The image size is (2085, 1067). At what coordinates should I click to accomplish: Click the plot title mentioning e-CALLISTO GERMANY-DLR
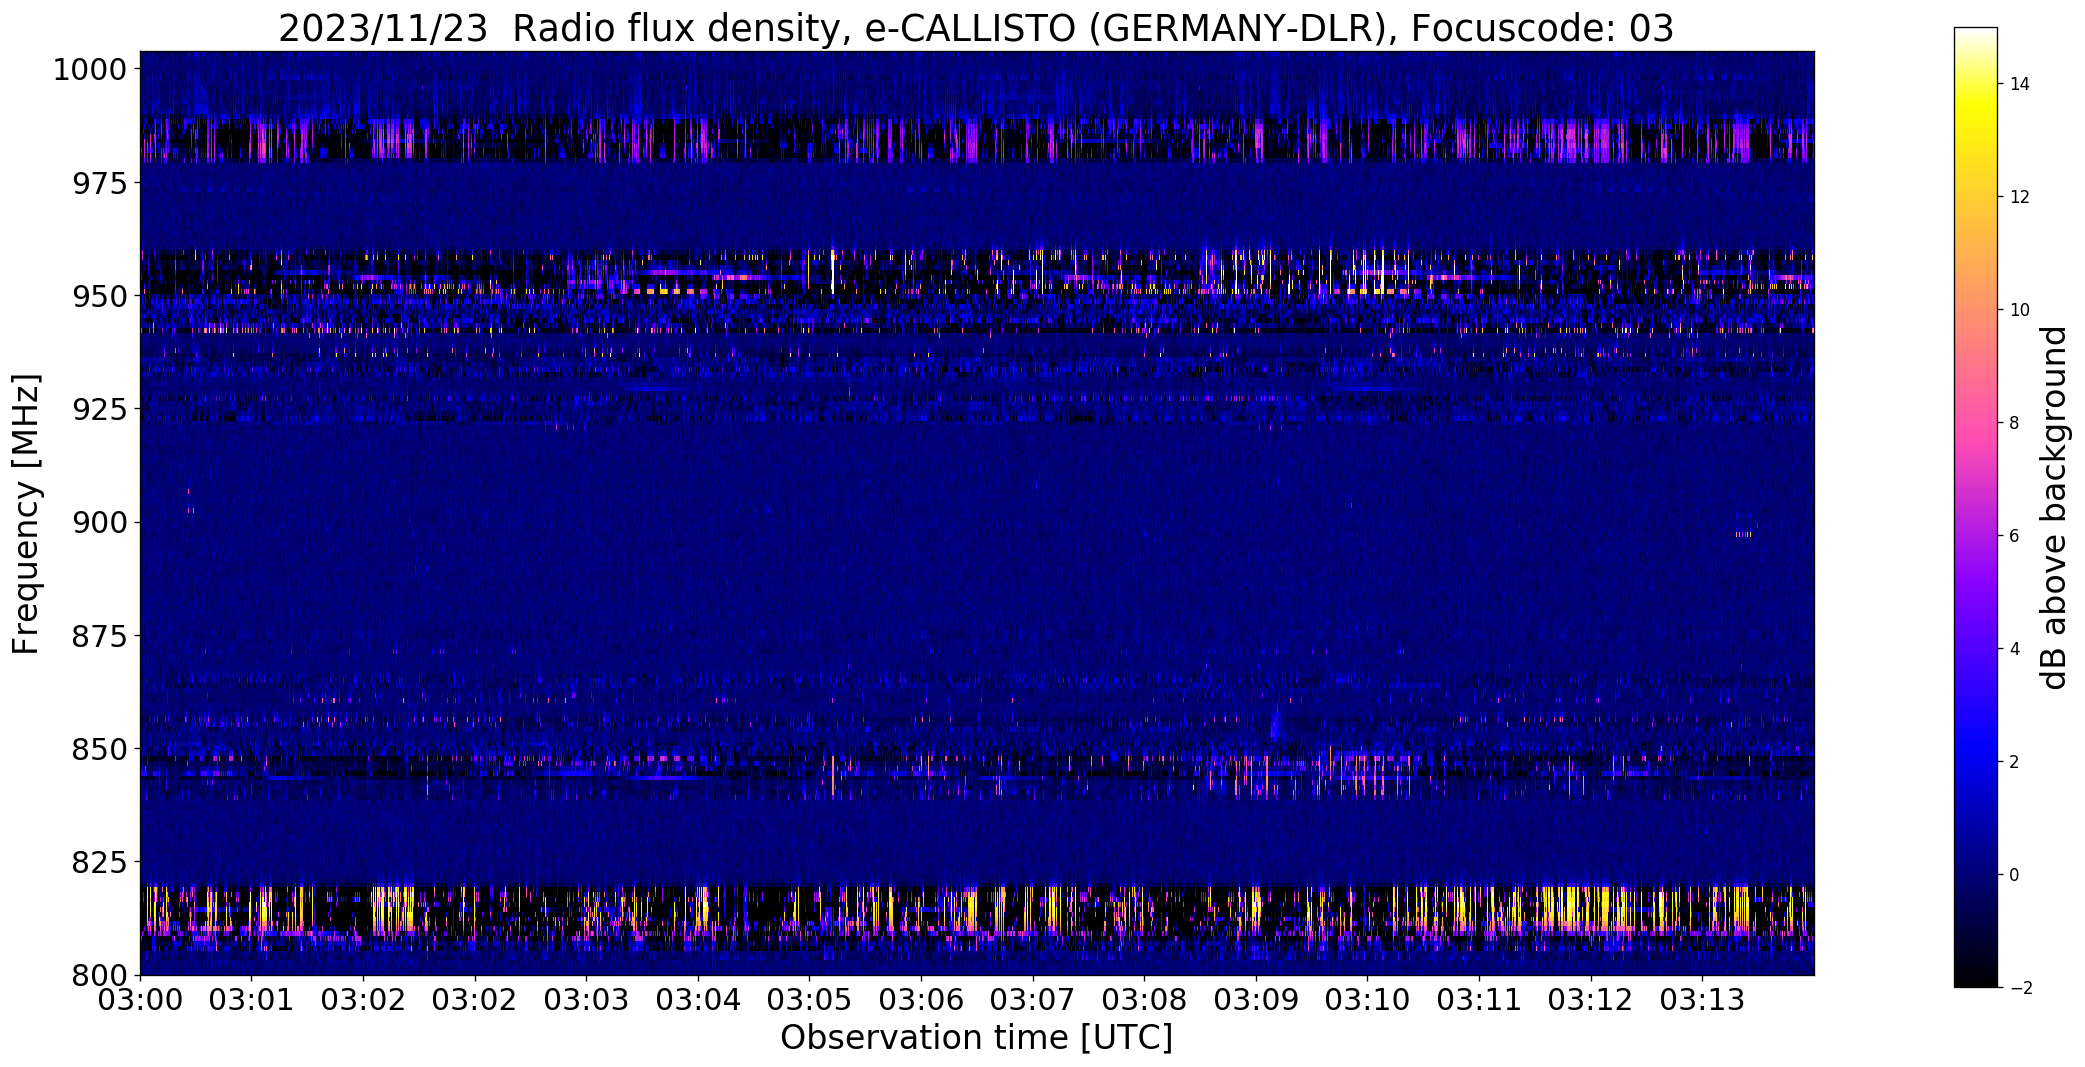[976, 28]
